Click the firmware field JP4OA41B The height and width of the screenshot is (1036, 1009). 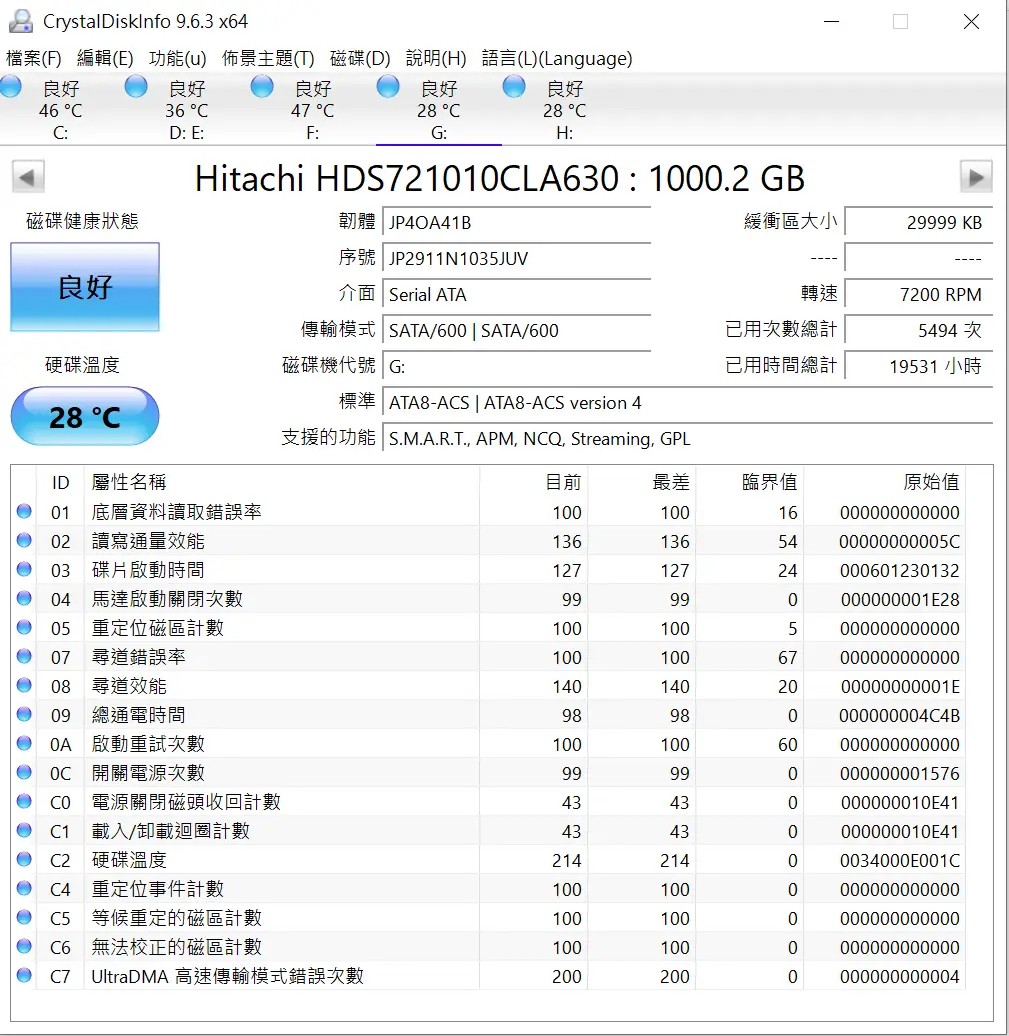point(517,223)
